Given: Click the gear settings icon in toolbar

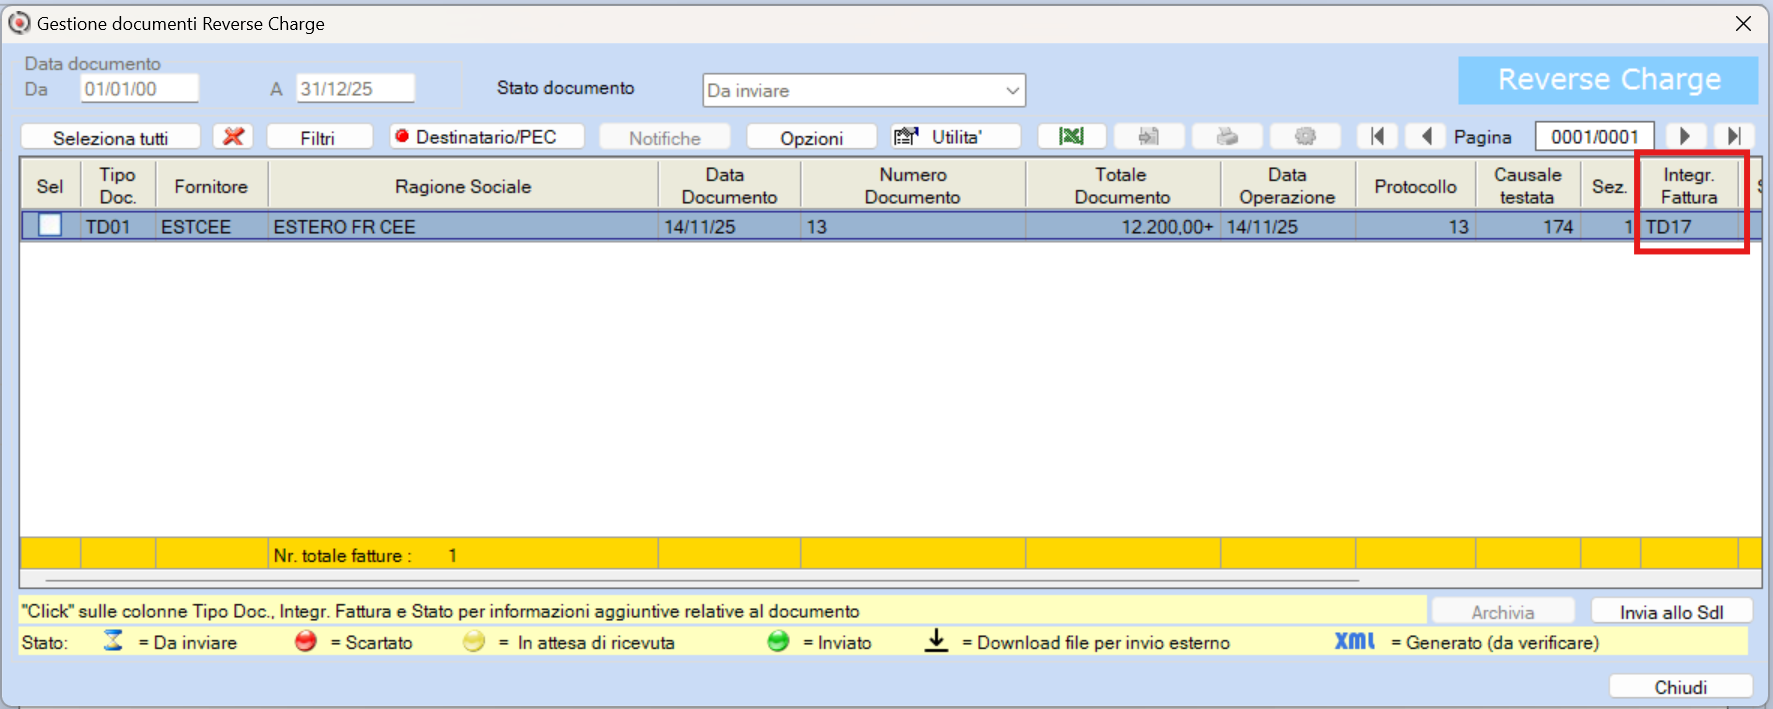Looking at the screenshot, I should 1304,137.
